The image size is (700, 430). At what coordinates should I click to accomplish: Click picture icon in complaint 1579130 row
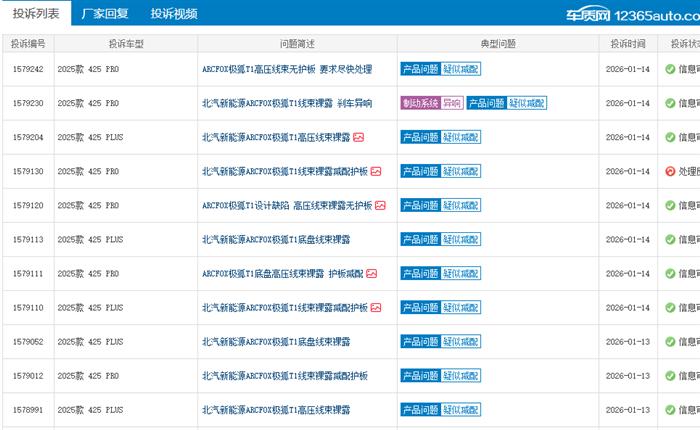pyautogui.click(x=376, y=171)
